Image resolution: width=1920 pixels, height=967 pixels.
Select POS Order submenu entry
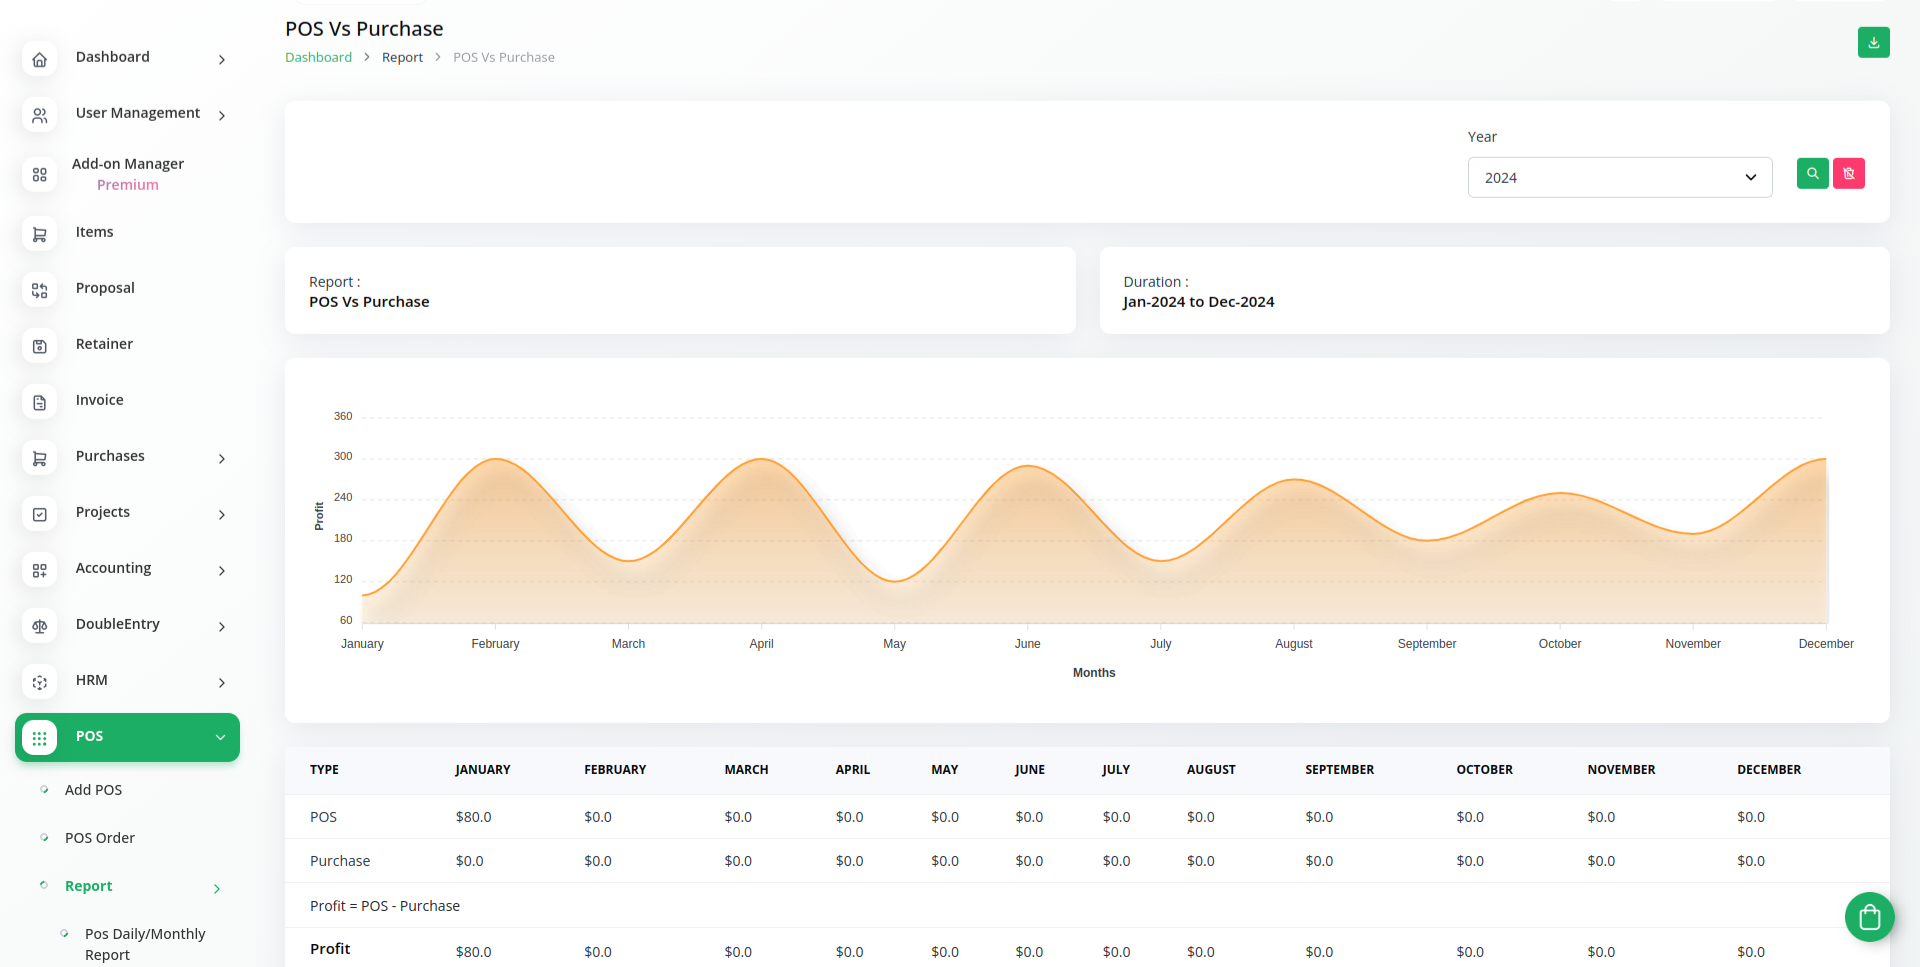click(100, 838)
